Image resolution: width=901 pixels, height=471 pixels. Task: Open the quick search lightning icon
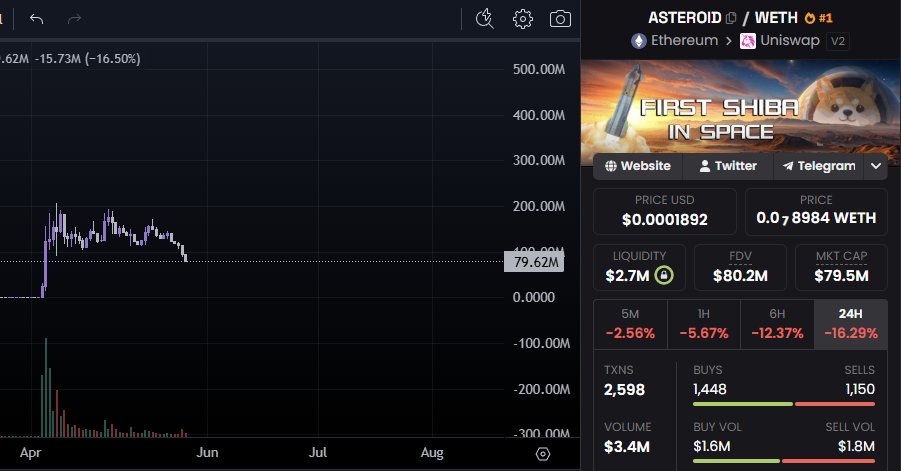pos(484,19)
